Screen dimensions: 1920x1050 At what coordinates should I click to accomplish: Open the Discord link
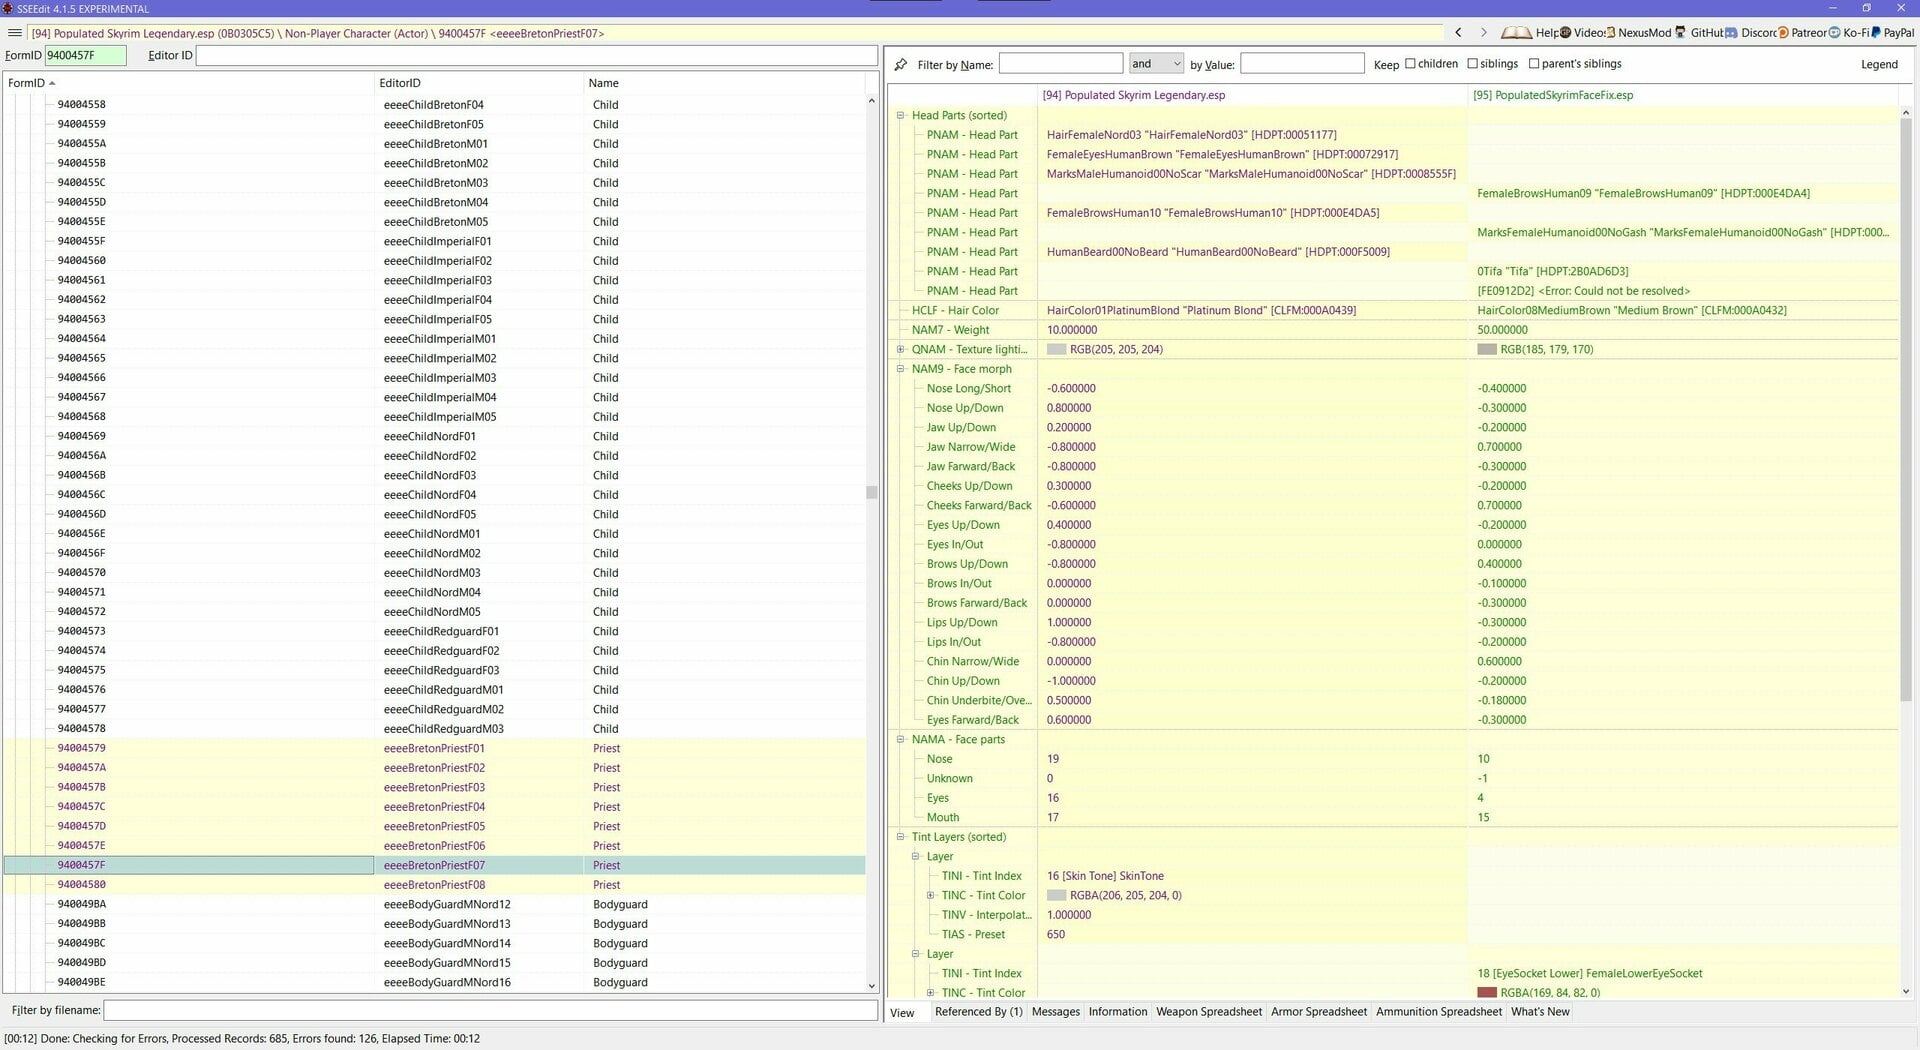point(1750,33)
